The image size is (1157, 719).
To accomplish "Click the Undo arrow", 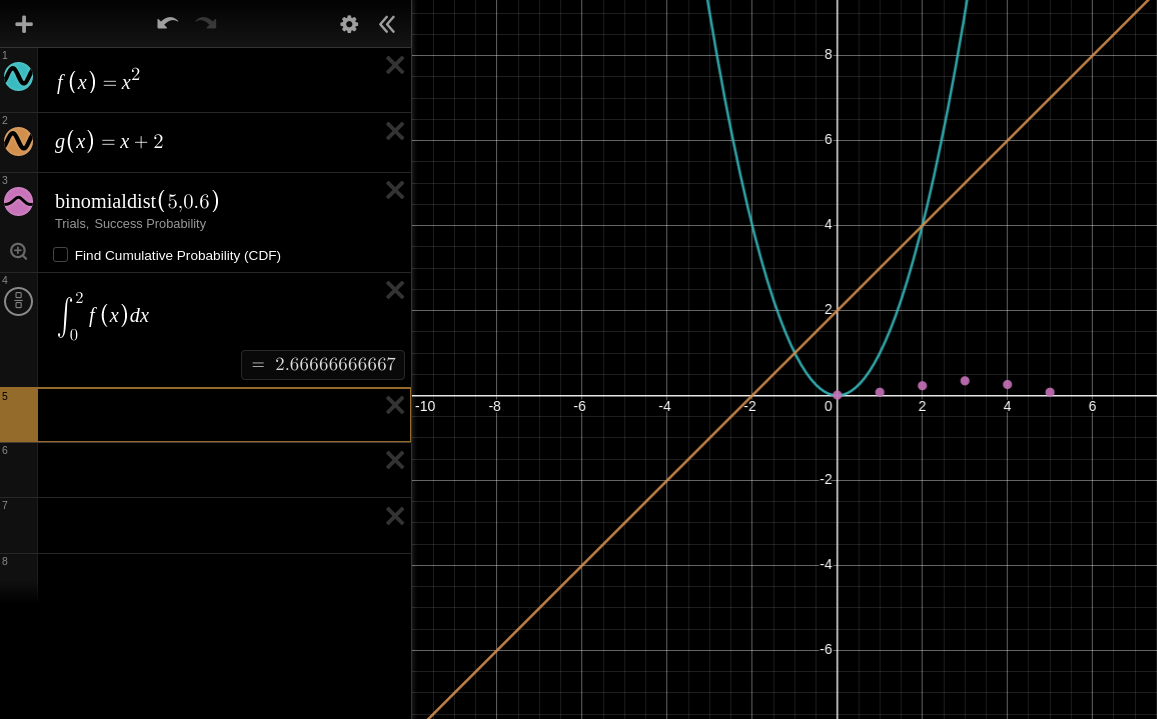I will tap(167, 24).
